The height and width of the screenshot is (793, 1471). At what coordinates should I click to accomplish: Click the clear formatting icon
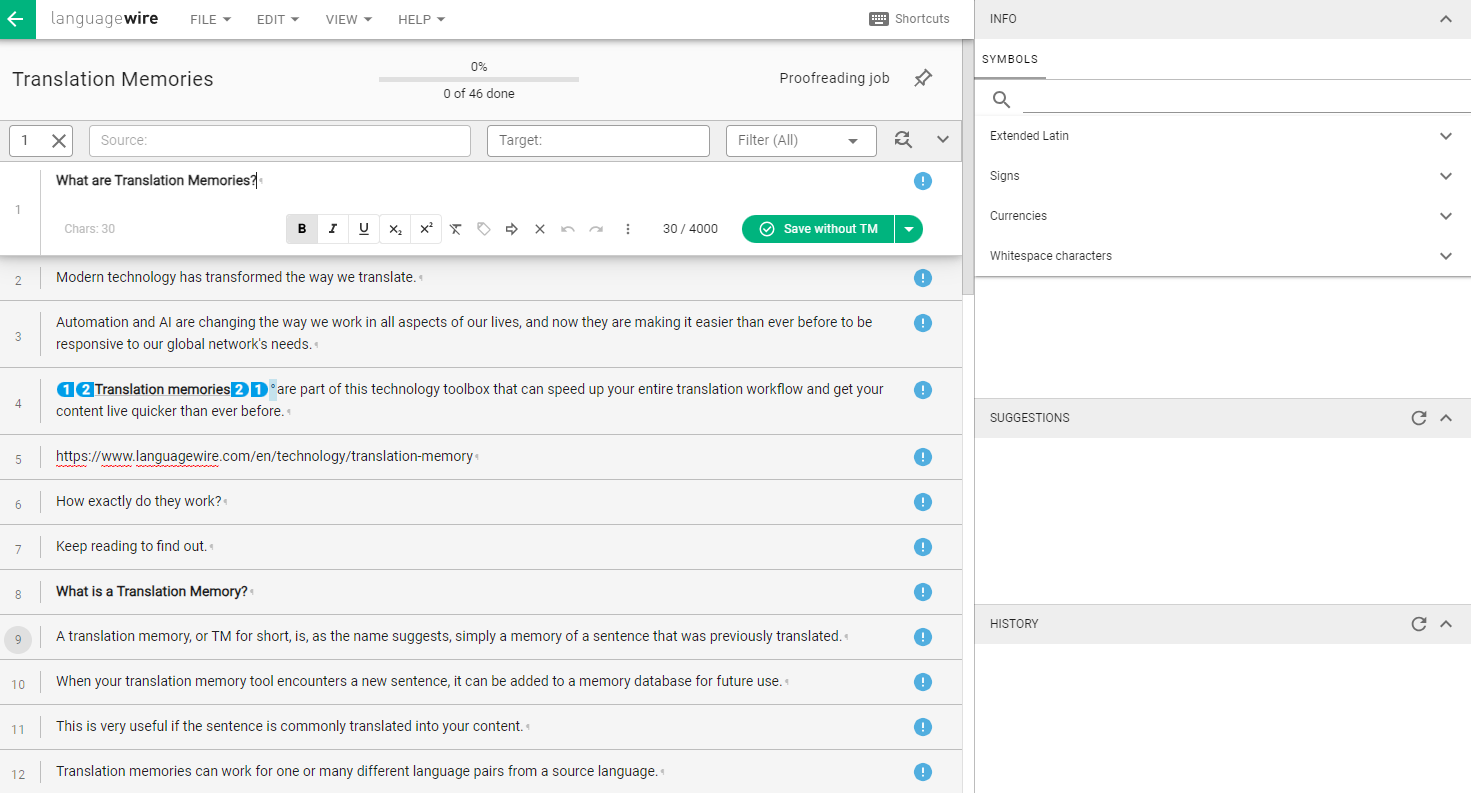click(x=456, y=229)
